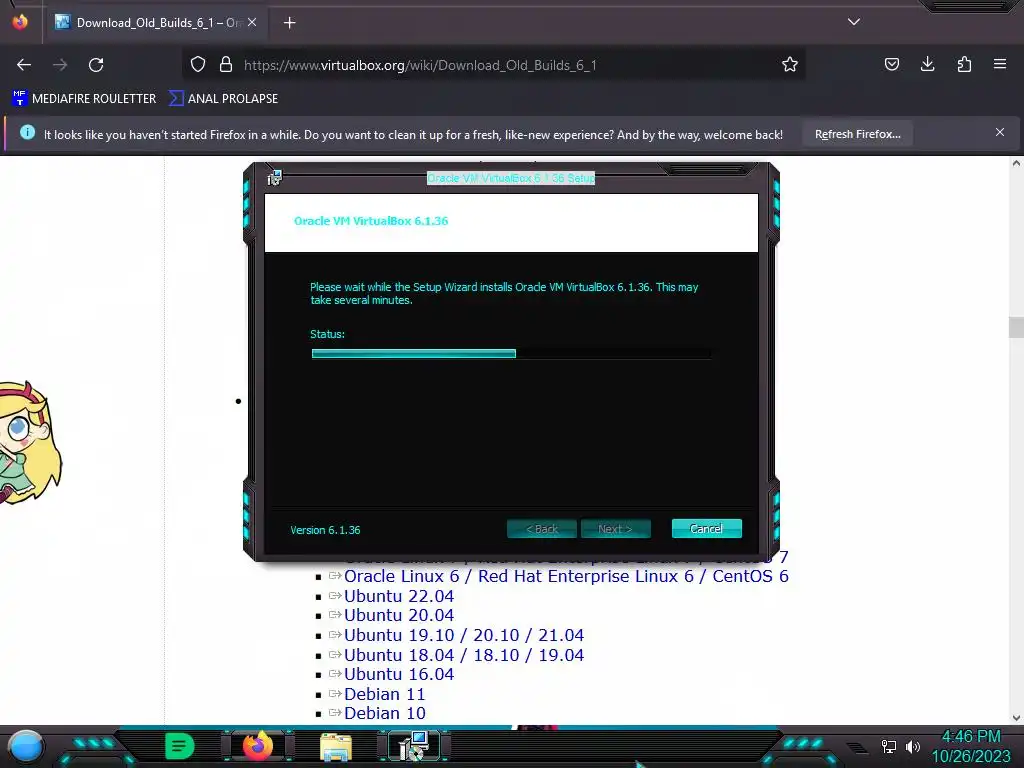Open Oracle Linux 6 / CentOS 6 link
The height and width of the screenshot is (768, 1024).
[x=566, y=576]
